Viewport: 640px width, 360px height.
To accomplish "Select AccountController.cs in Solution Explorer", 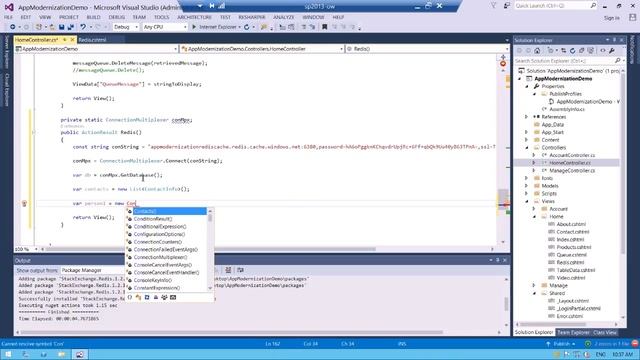I will pos(572,155).
